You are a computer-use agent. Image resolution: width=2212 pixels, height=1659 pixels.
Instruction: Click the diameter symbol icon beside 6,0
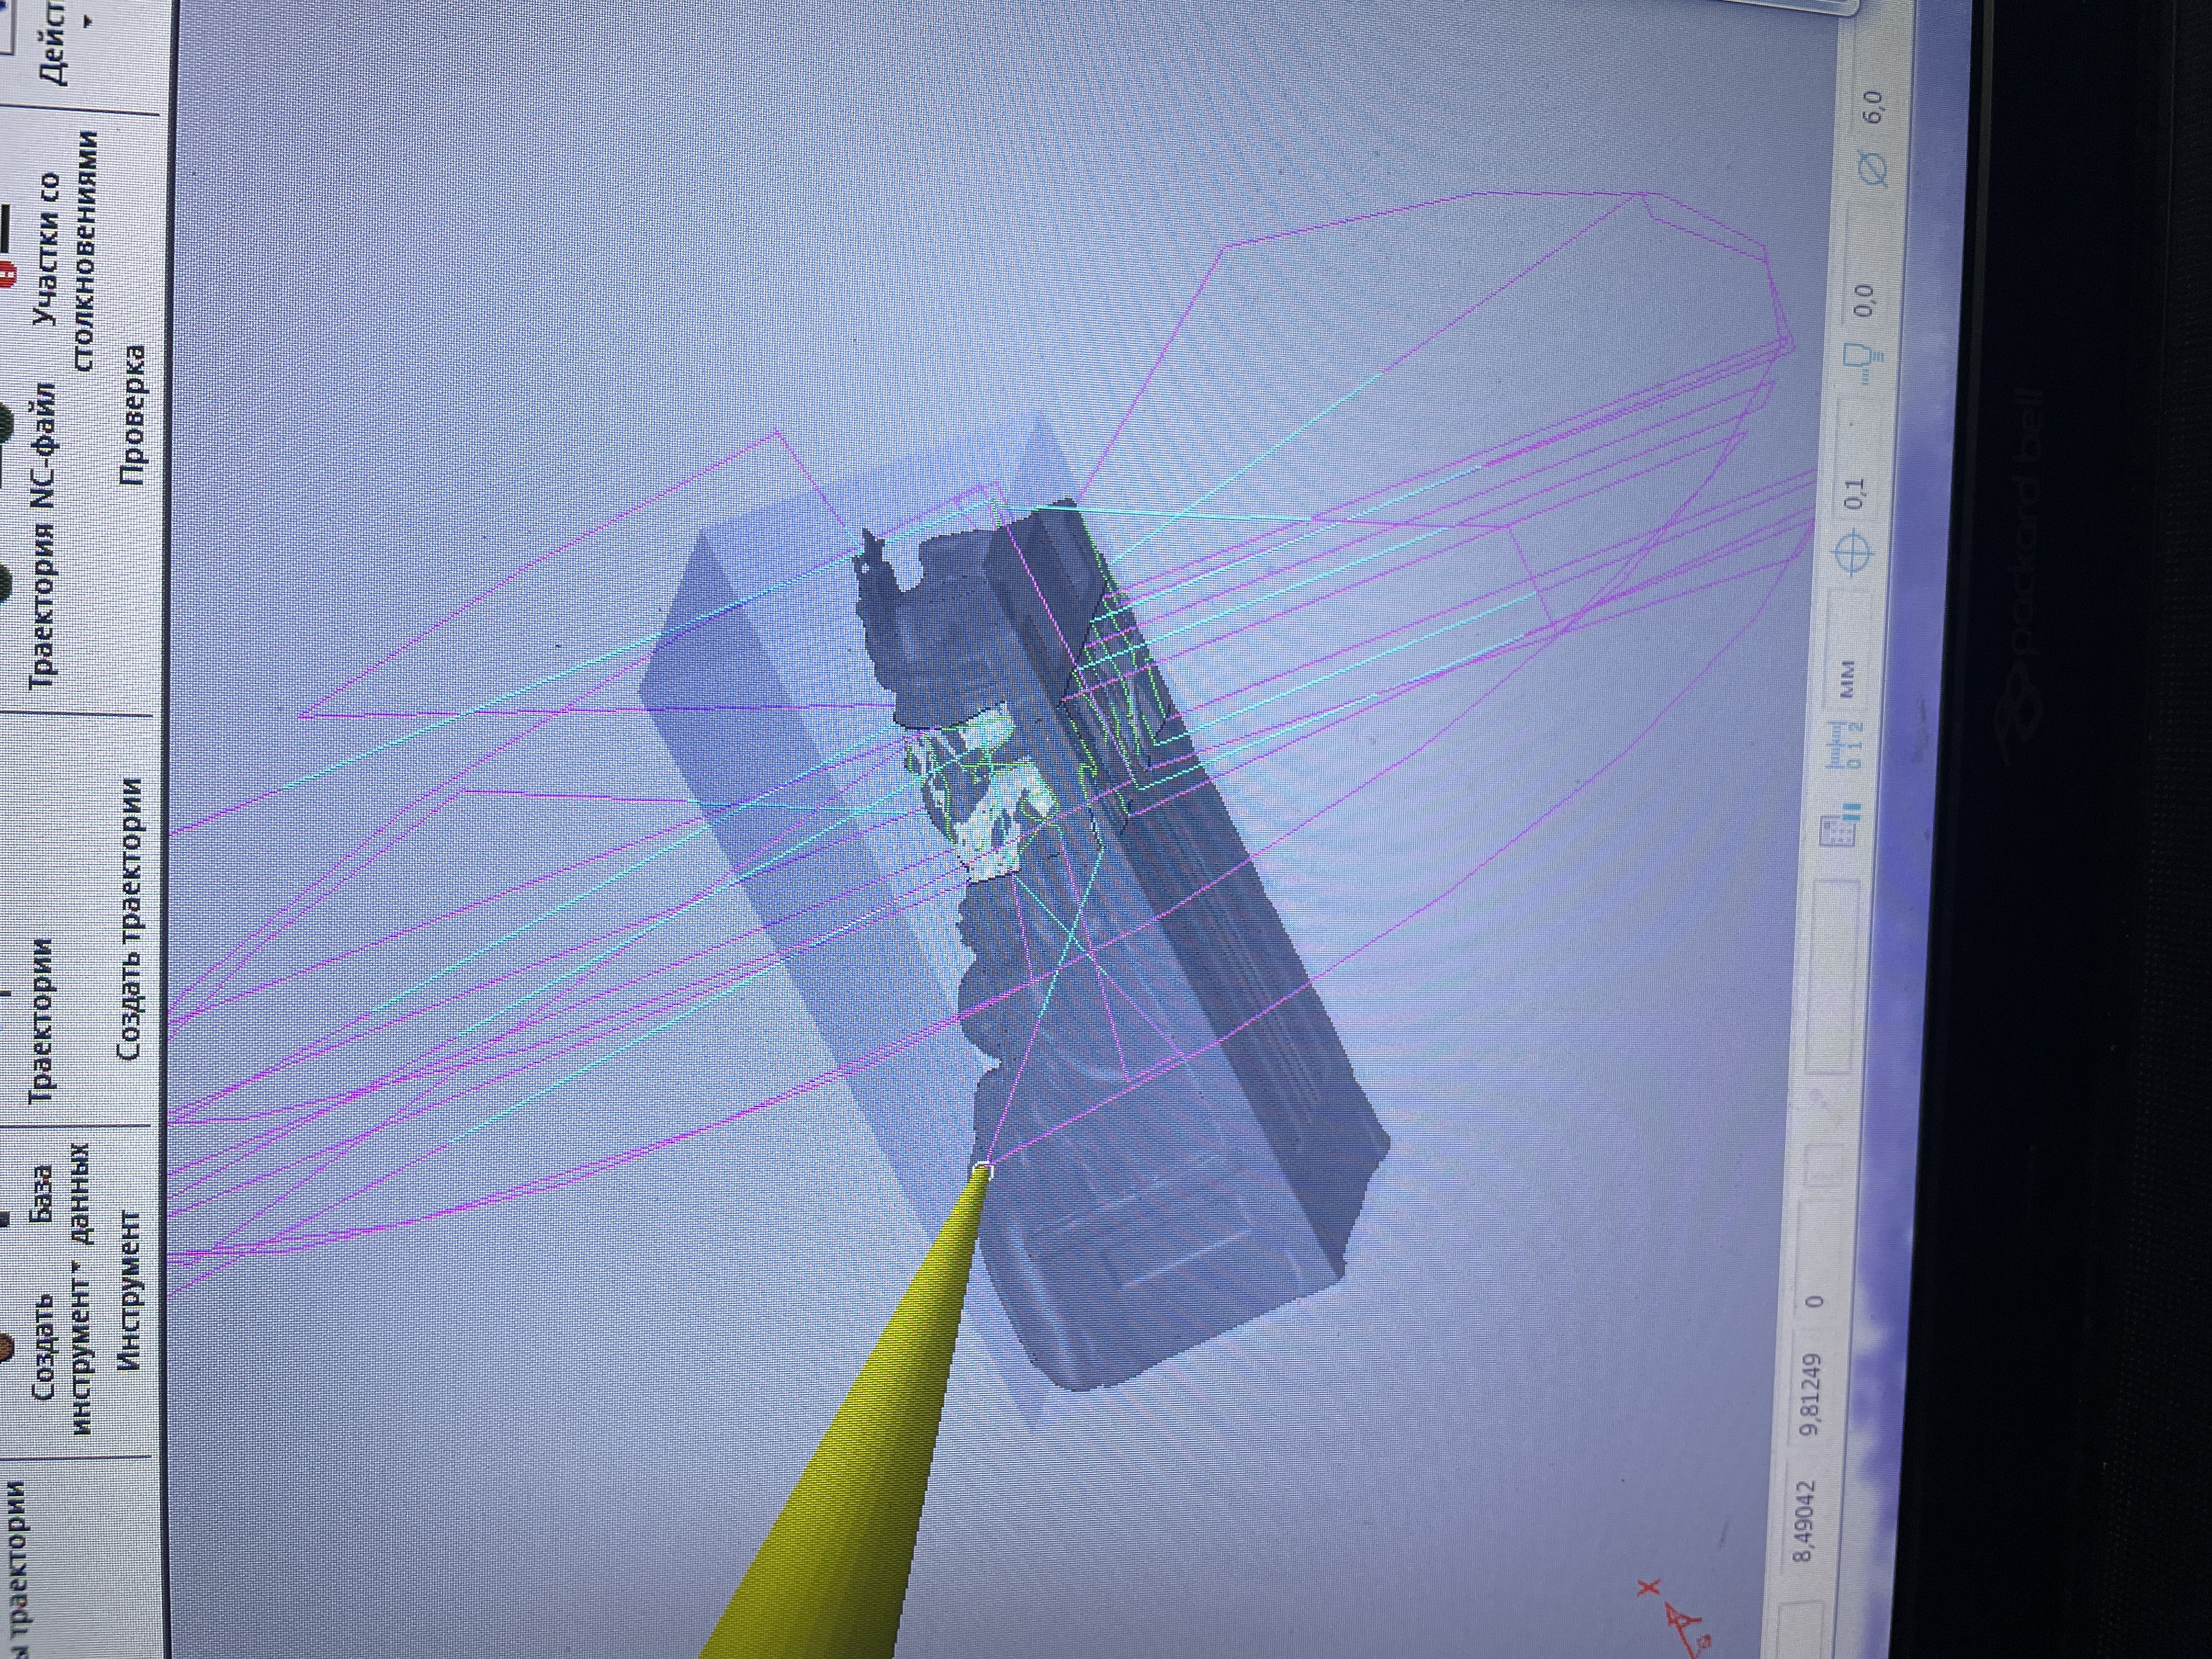click(1873, 168)
